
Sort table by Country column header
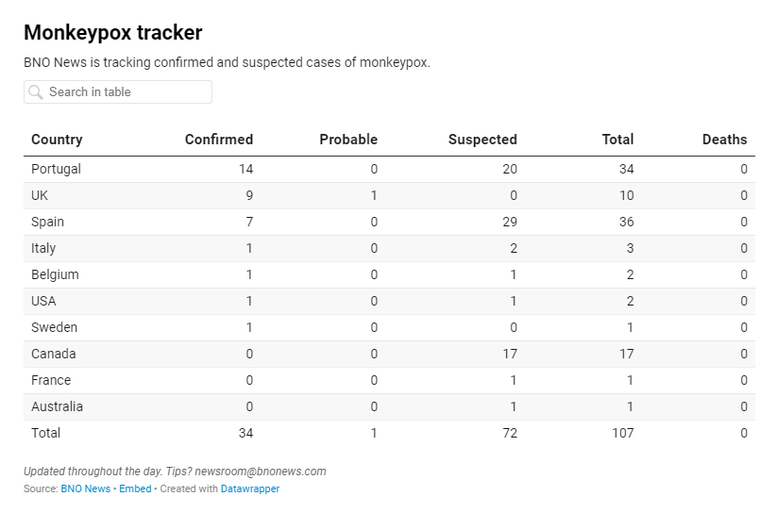click(x=57, y=140)
